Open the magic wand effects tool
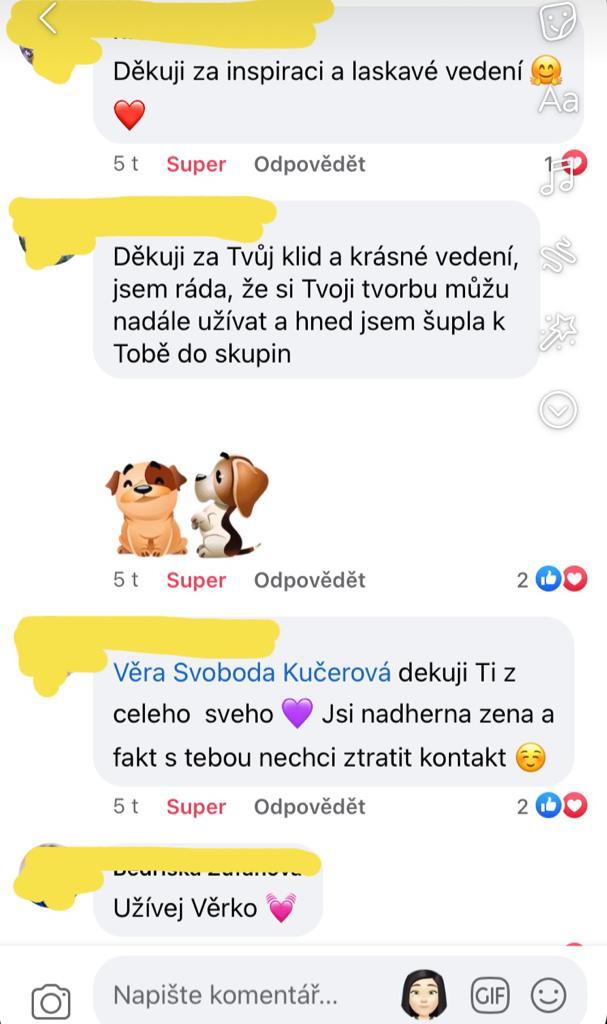Viewport: 607px width, 1024px height. tap(559, 332)
